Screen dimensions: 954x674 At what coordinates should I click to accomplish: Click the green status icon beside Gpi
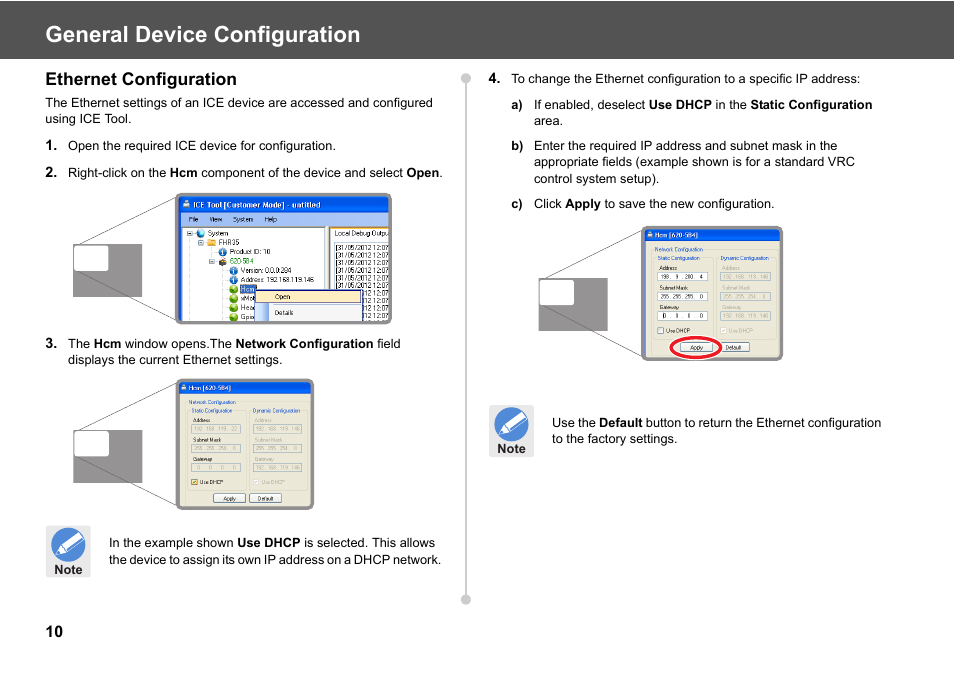tap(234, 317)
